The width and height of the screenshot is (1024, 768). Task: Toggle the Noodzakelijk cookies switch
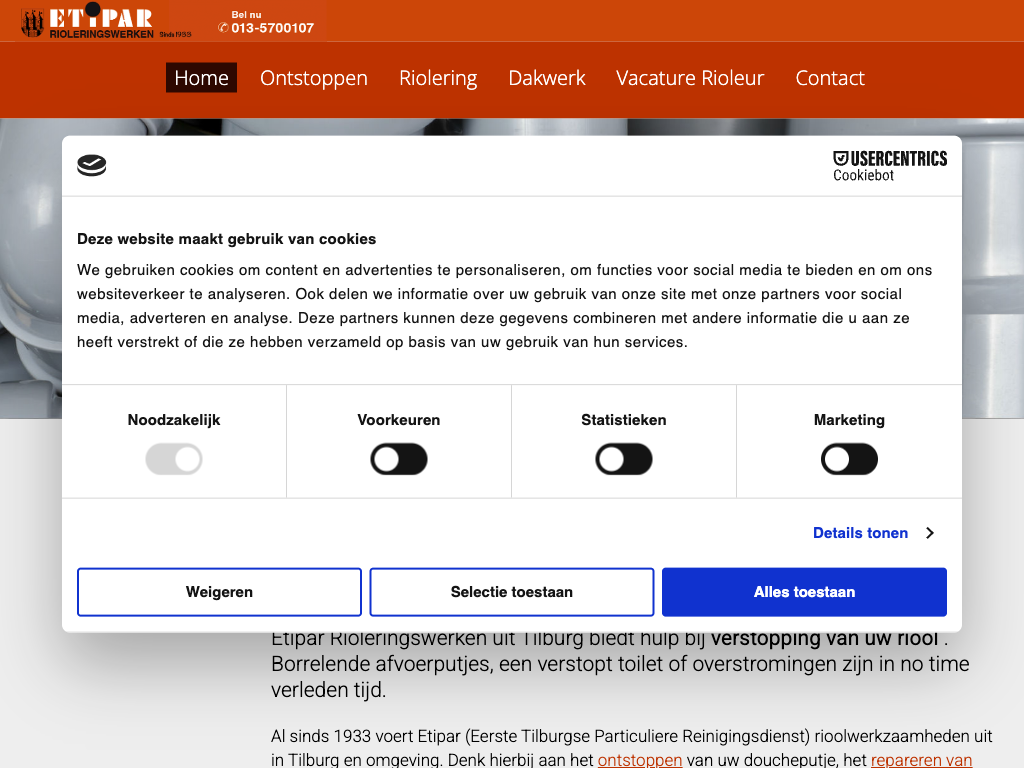coord(174,459)
